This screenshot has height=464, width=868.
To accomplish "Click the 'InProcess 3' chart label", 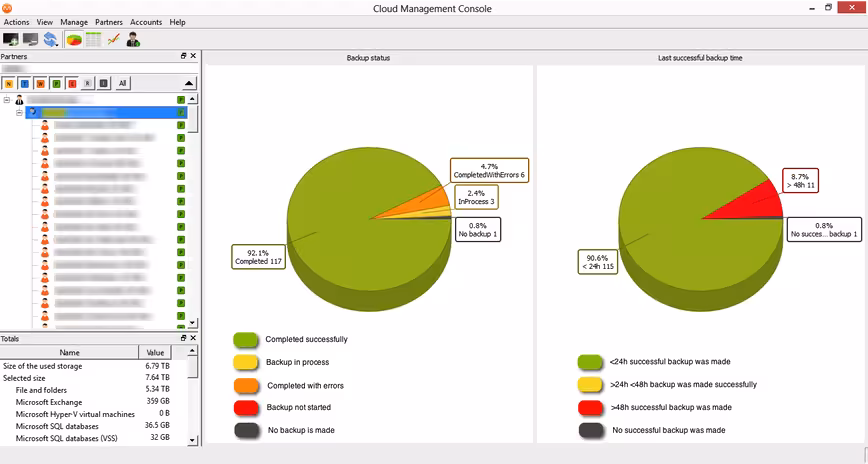I will 476,197.
